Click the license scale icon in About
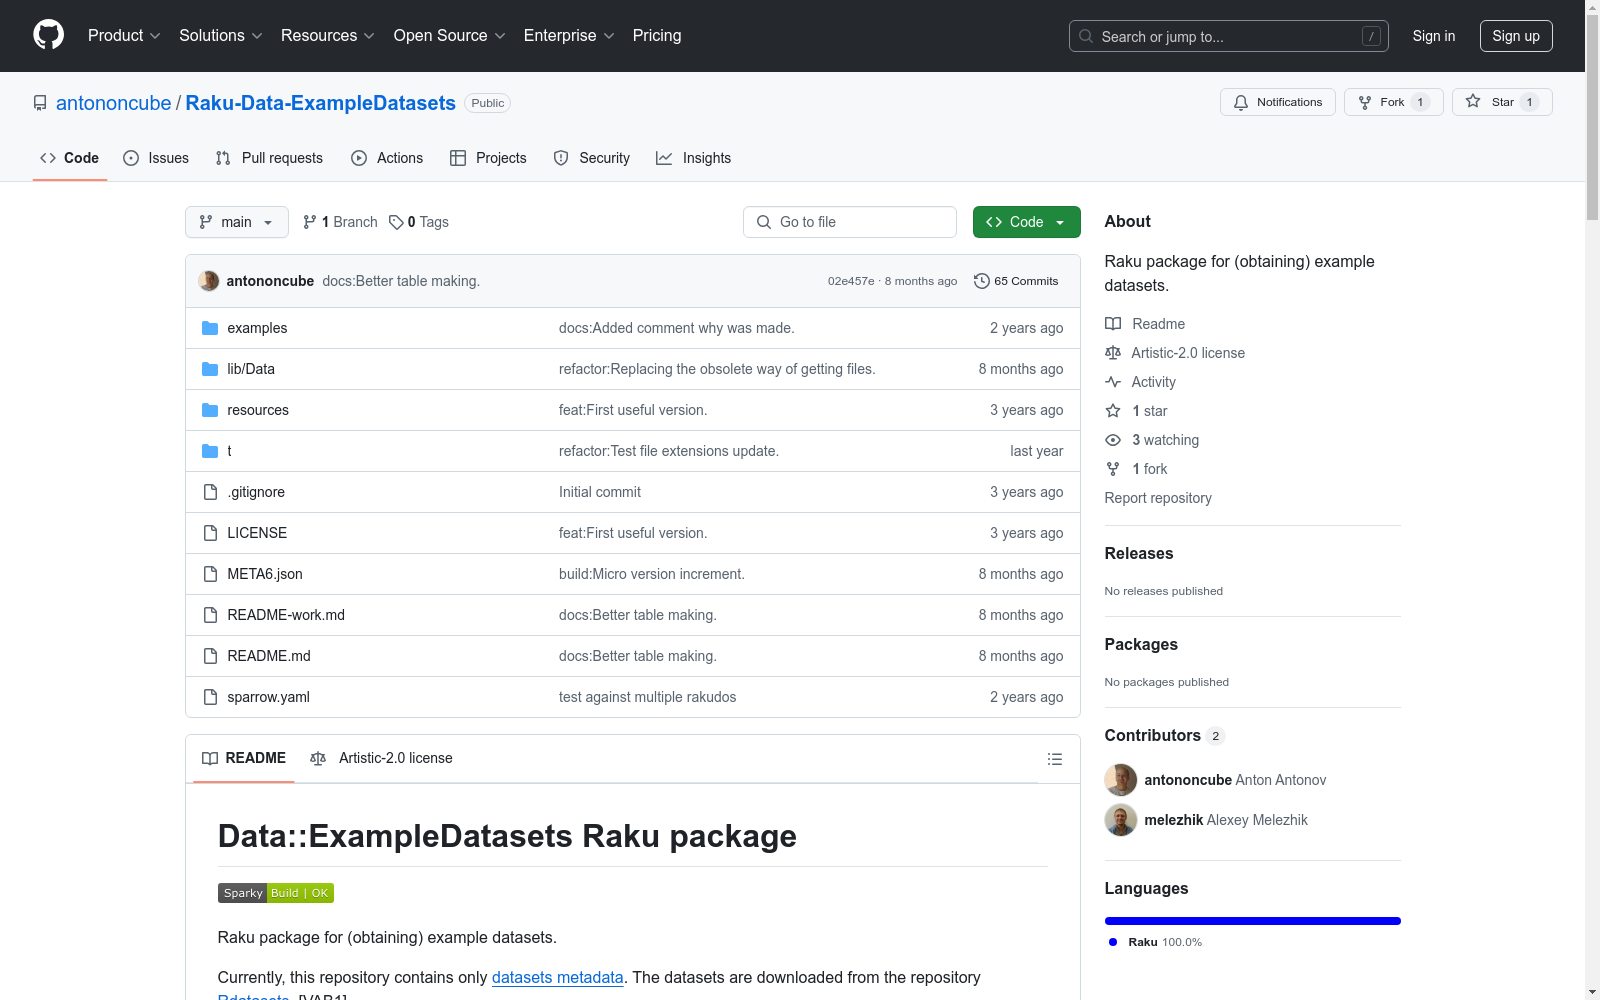The width and height of the screenshot is (1600, 1000). click(x=1113, y=353)
